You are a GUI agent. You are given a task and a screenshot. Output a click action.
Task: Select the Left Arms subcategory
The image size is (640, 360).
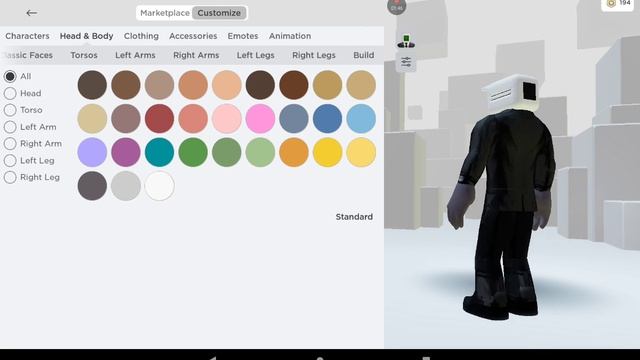pyautogui.click(x=135, y=55)
